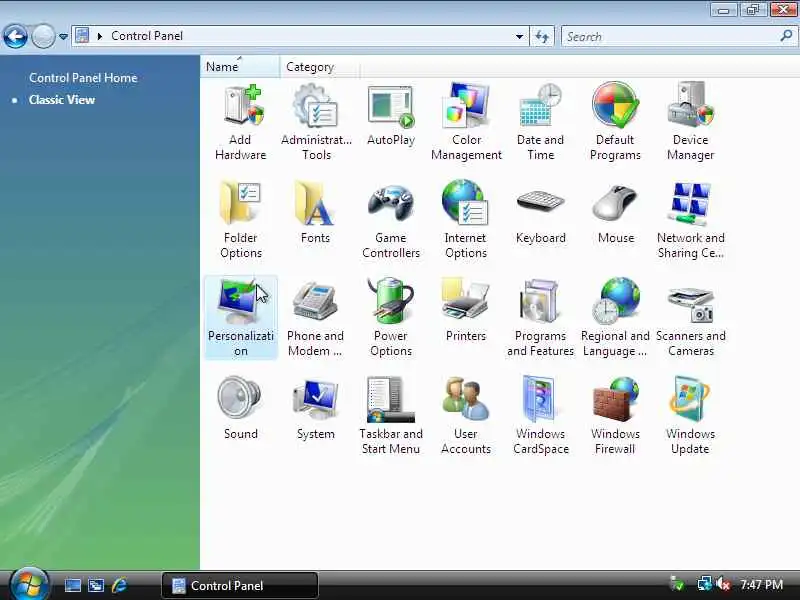800x600 pixels.
Task: Open Power Options
Action: coord(391,317)
